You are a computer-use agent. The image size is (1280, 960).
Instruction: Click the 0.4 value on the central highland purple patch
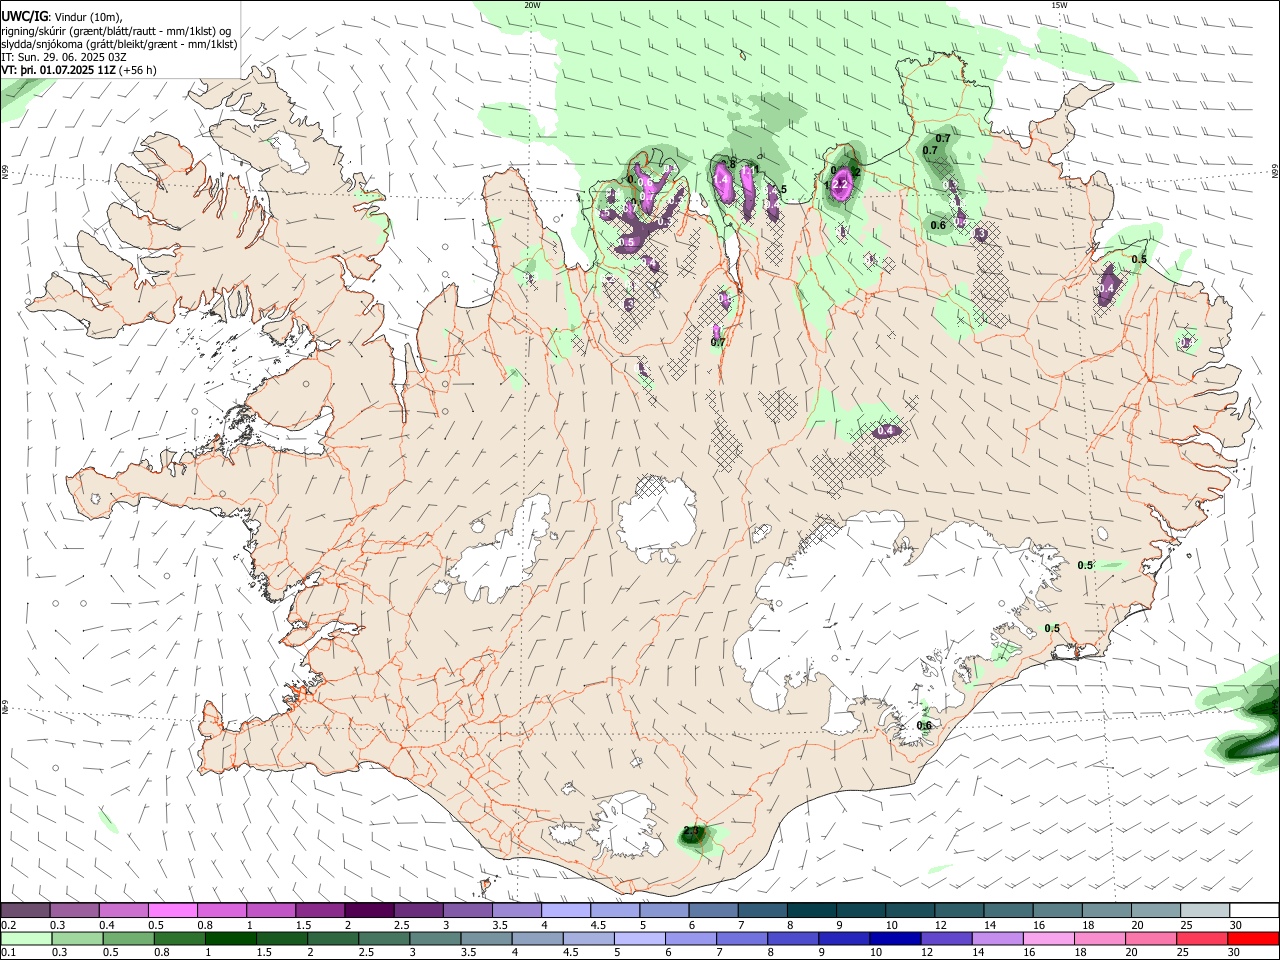click(885, 431)
